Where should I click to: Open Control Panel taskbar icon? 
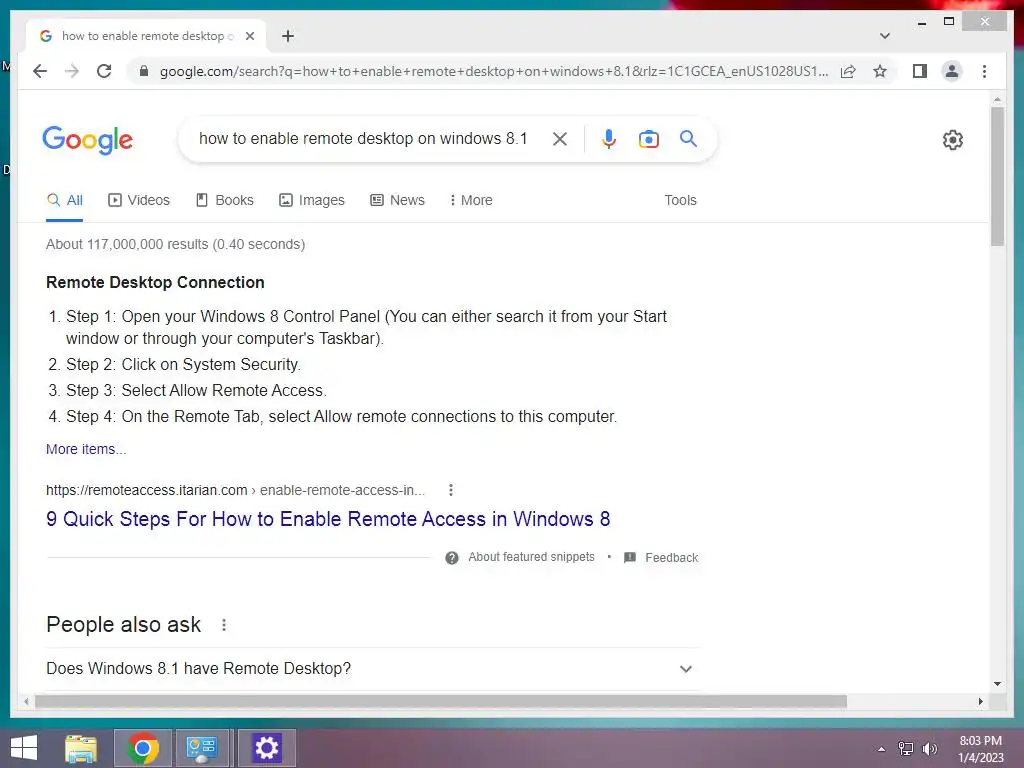click(x=201, y=748)
